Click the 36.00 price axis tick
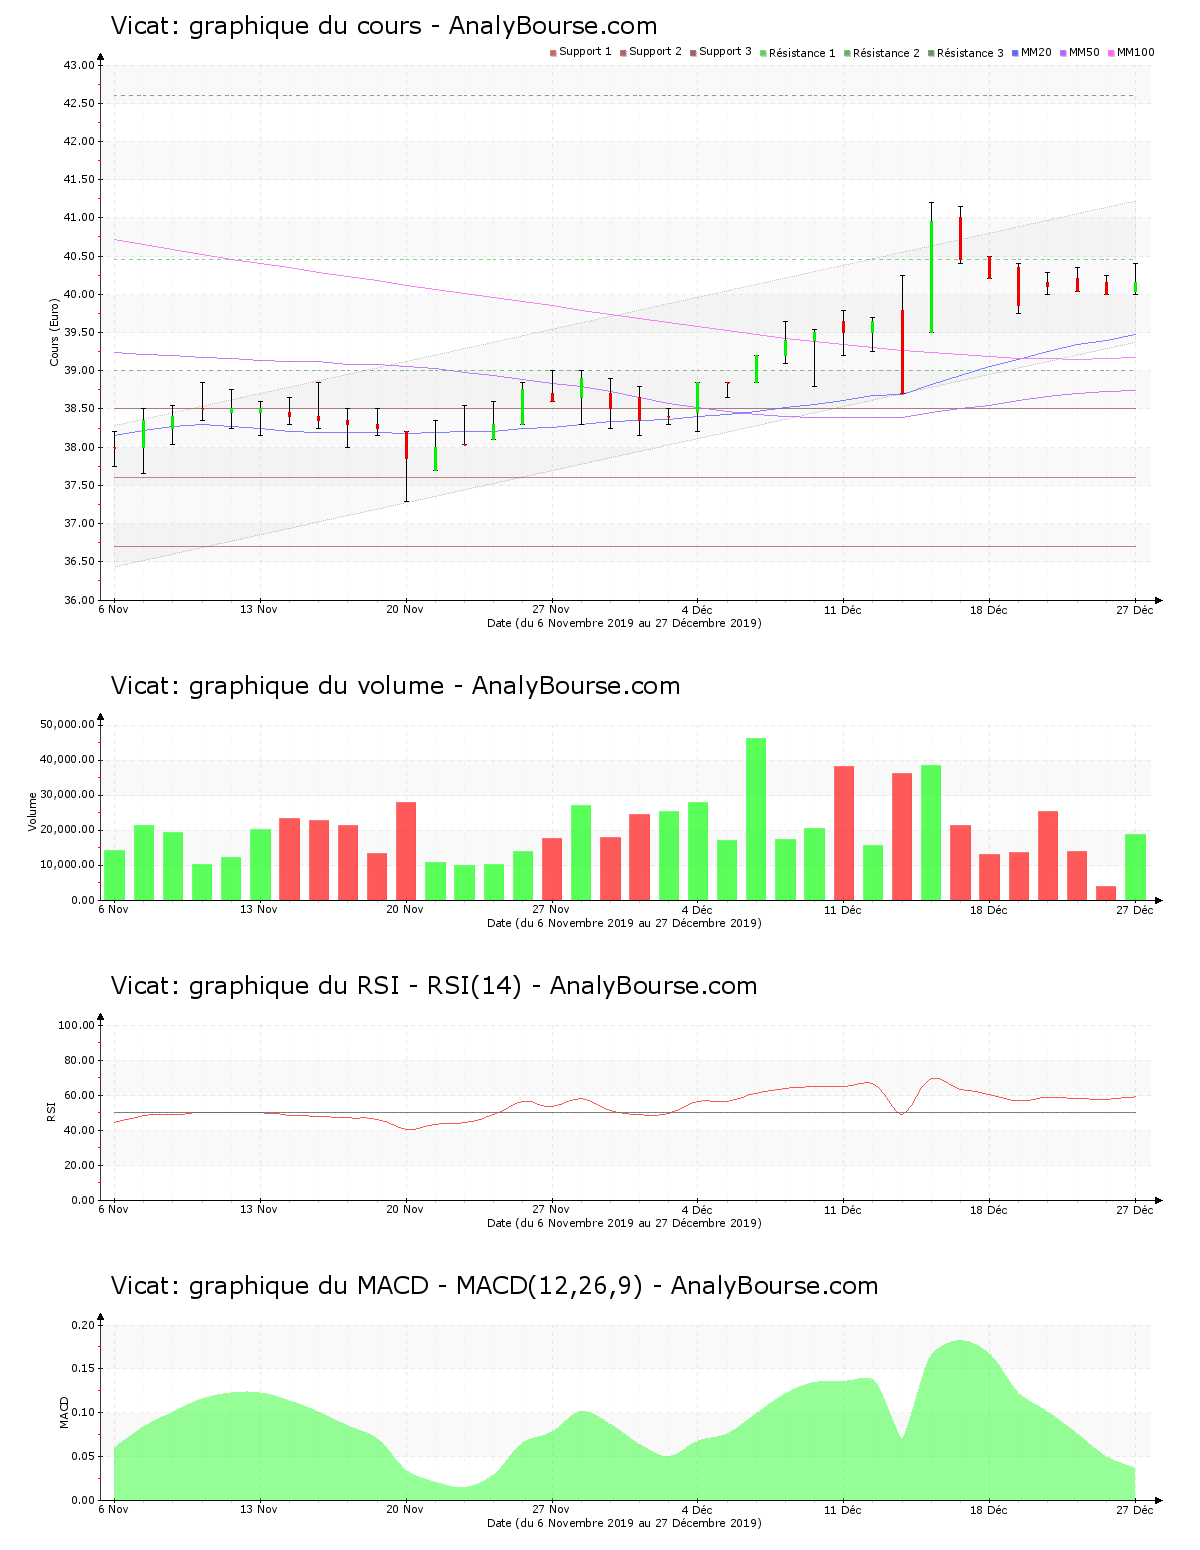 point(79,600)
